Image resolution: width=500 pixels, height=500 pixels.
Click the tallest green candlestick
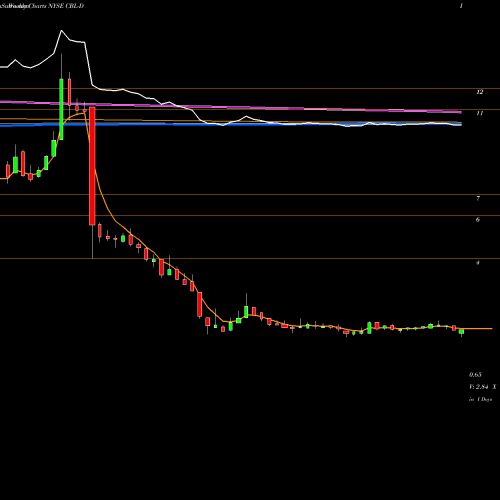tap(61, 109)
